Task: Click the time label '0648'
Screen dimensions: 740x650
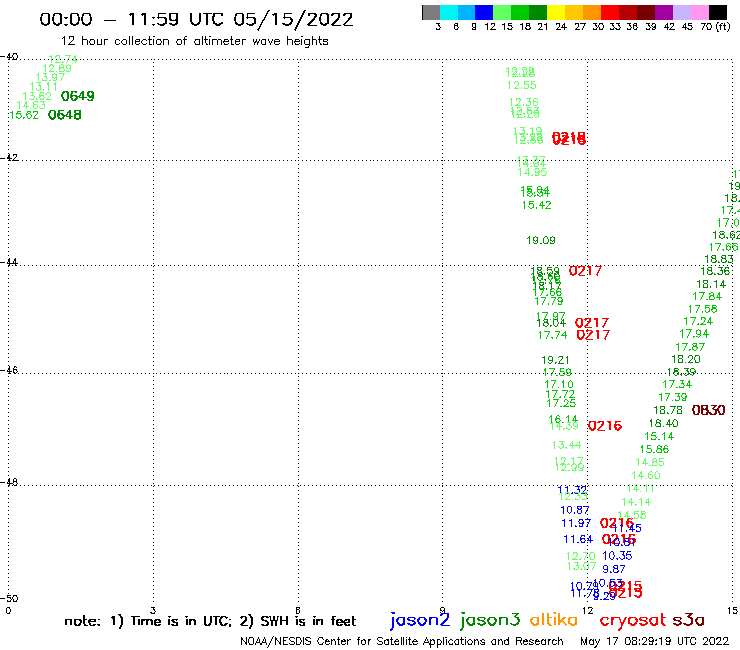Action: 65,115
